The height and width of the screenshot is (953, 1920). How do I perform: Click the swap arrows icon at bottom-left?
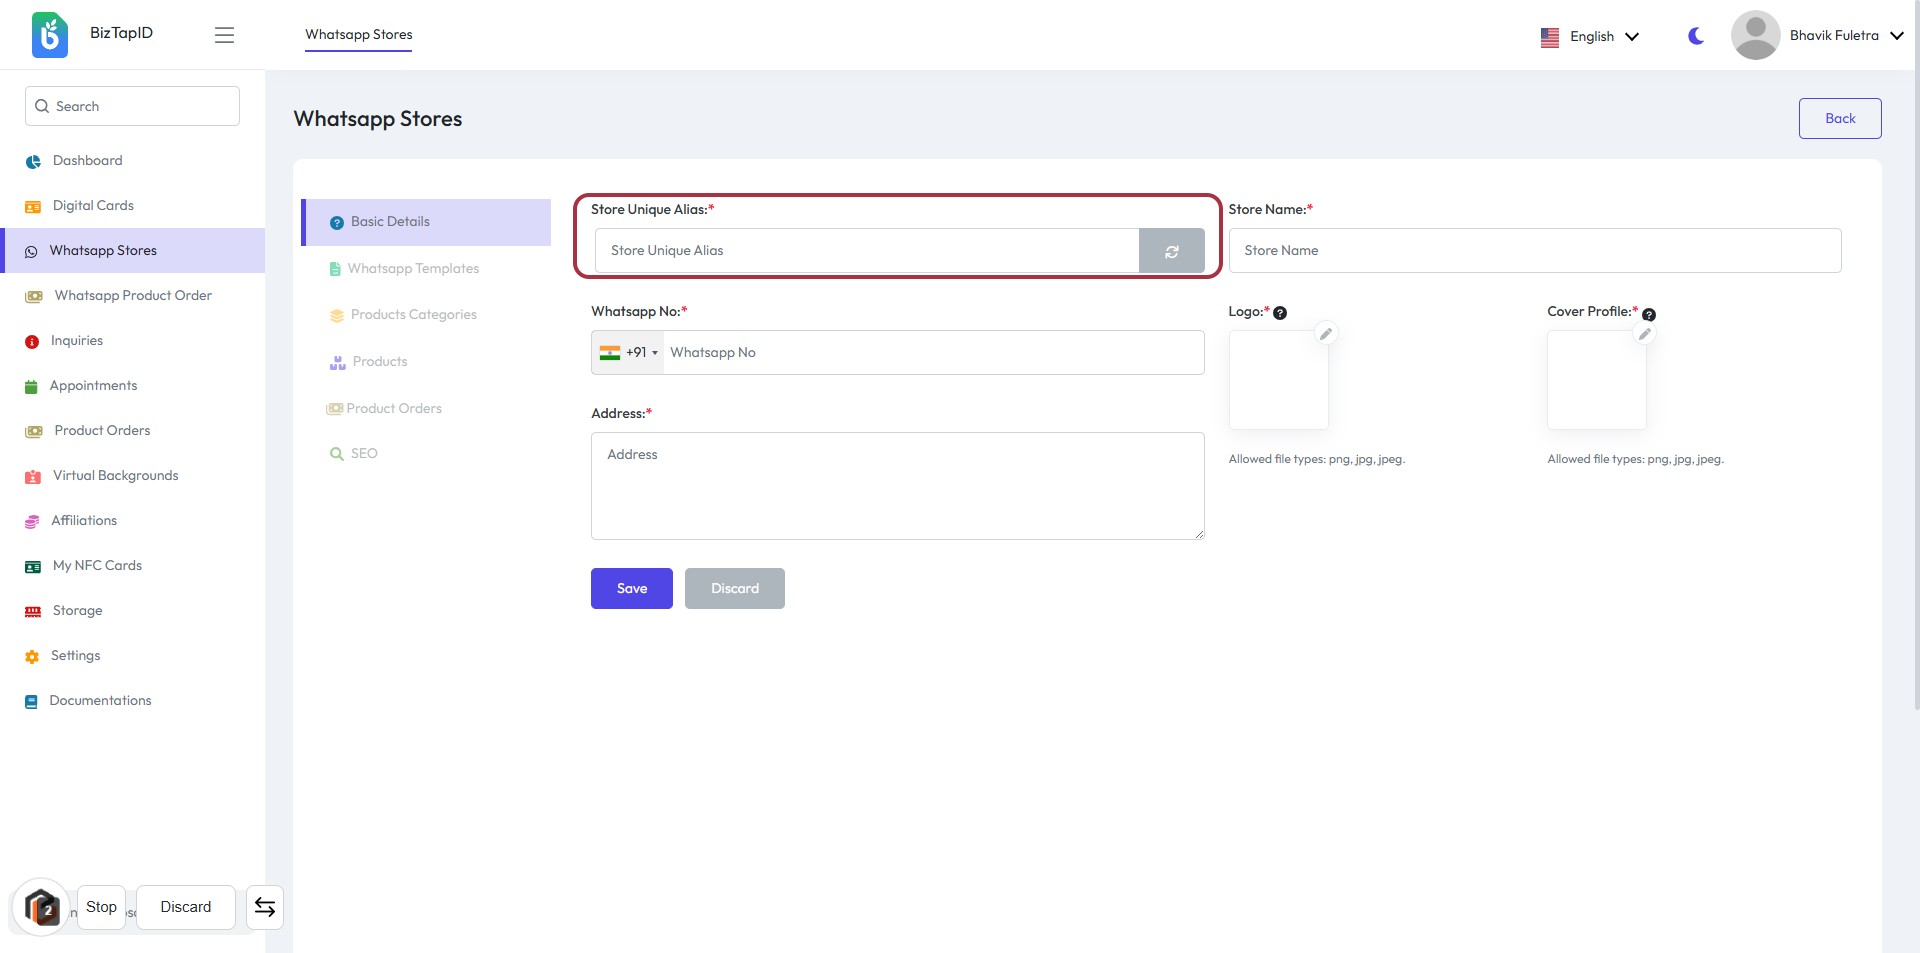pyautogui.click(x=265, y=907)
